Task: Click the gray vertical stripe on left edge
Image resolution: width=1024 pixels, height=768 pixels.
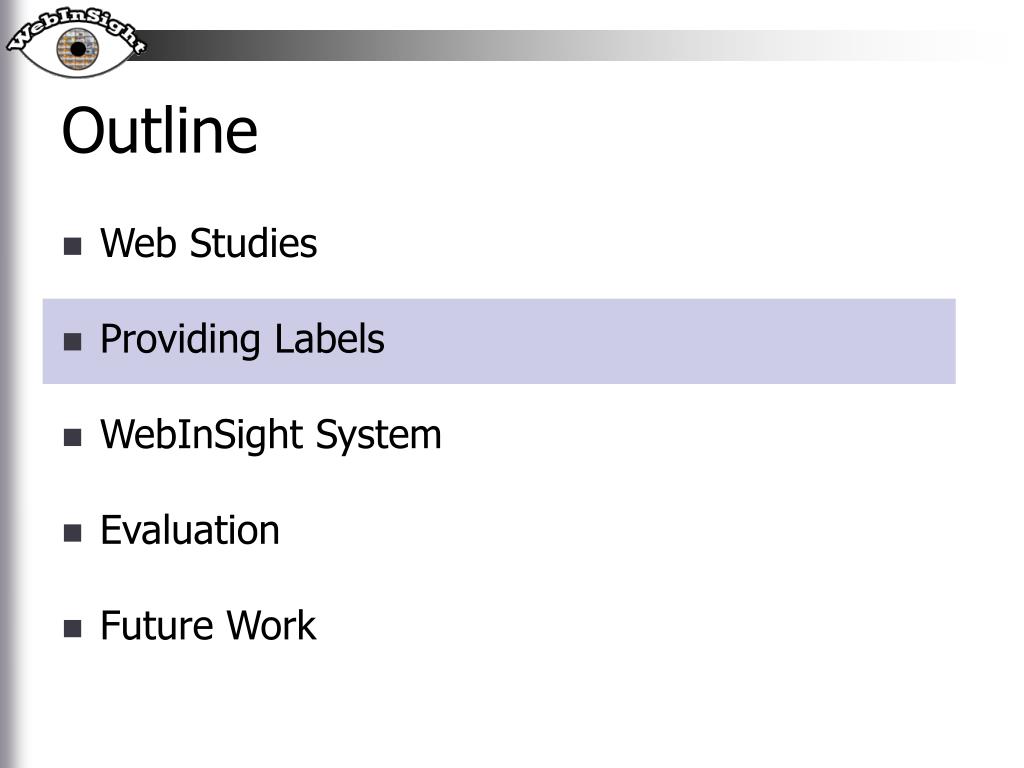Action: coord(8,418)
